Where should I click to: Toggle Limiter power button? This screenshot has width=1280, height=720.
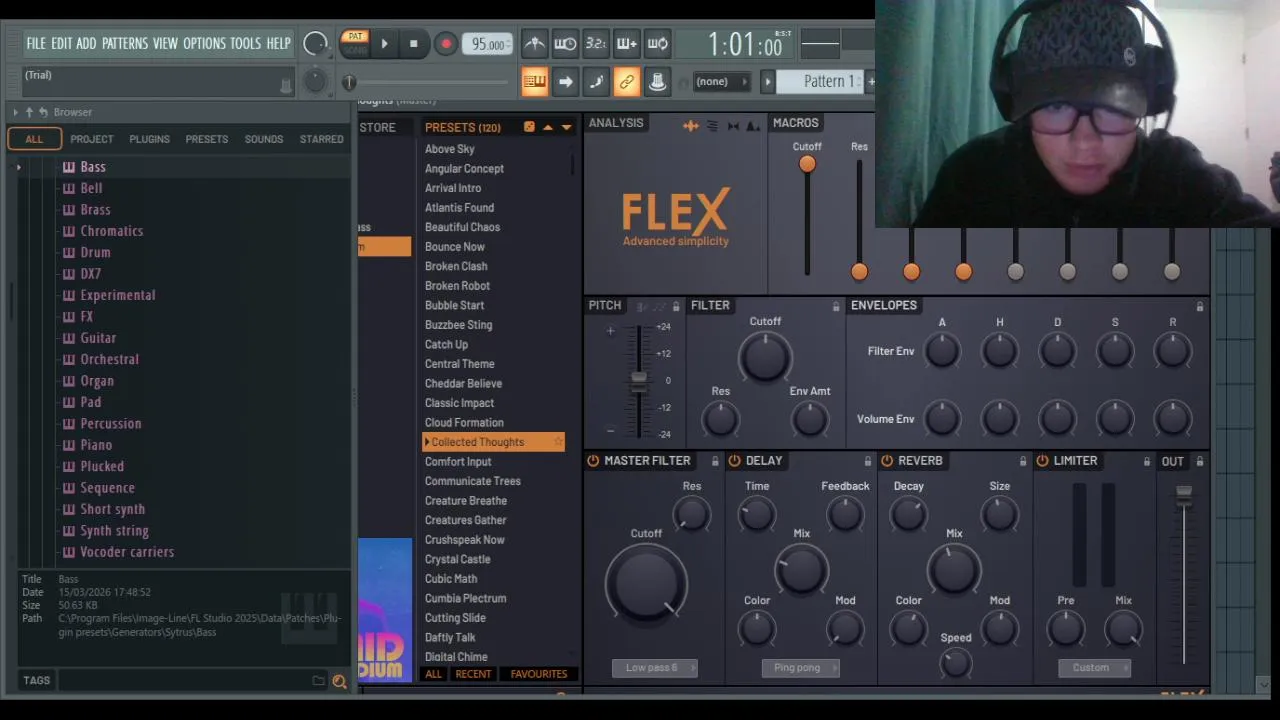pyautogui.click(x=1042, y=461)
